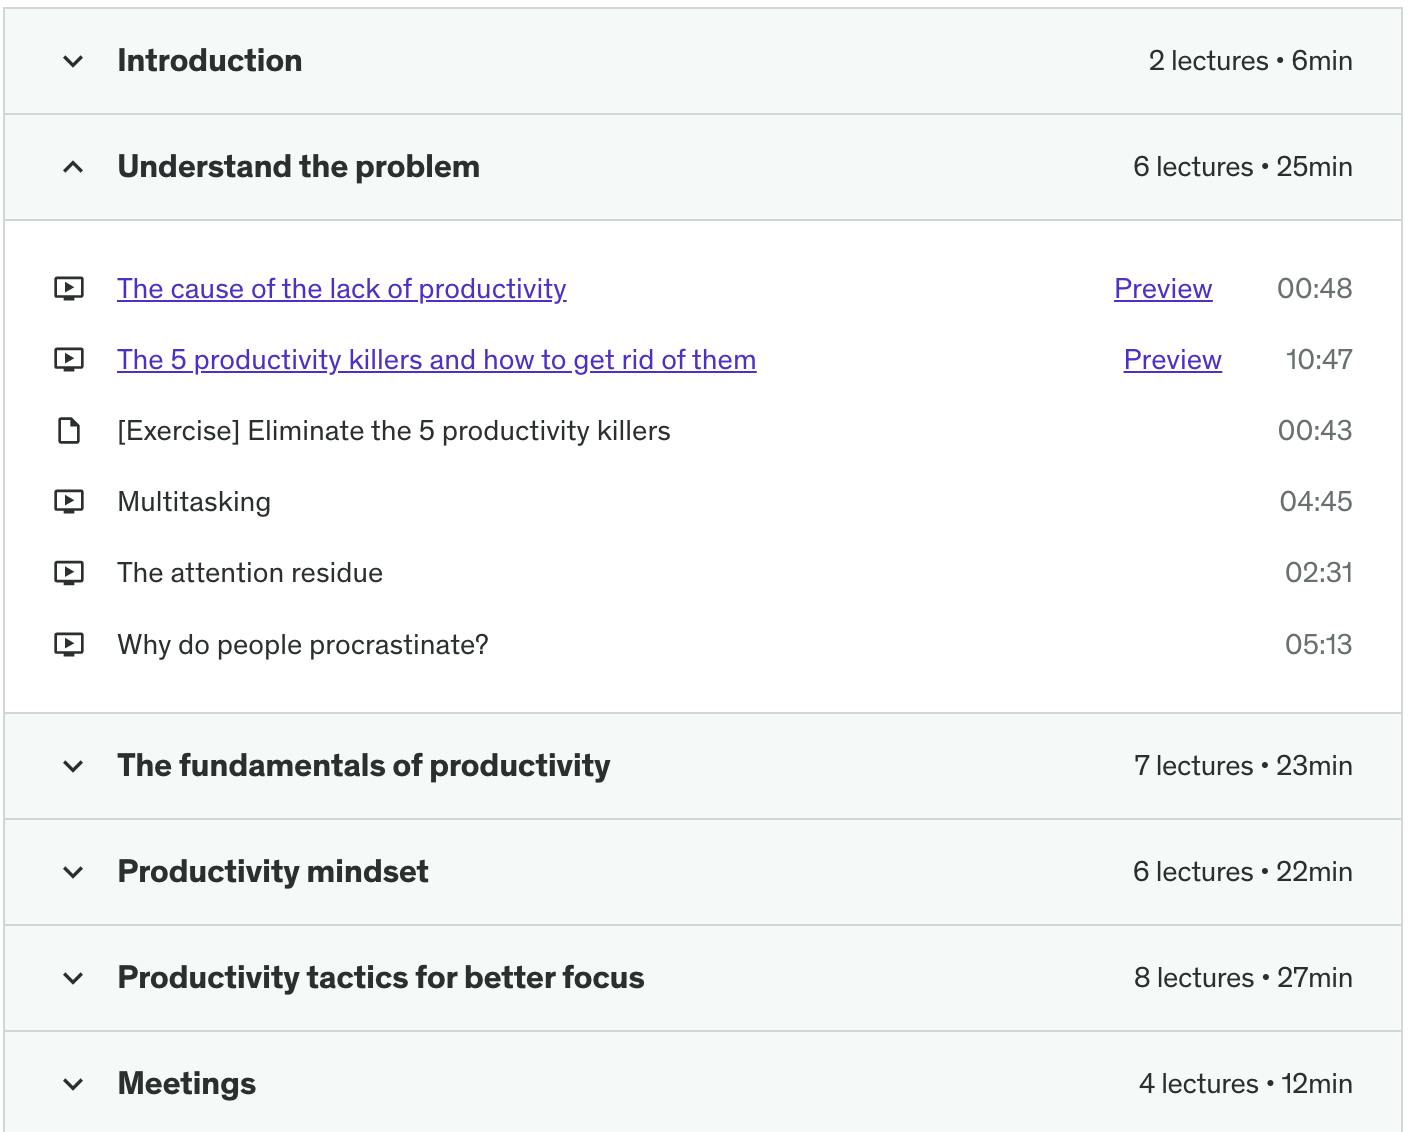This screenshot has width=1410, height=1132.
Task: Click video icon next to 'The attention residue'
Action: [69, 573]
